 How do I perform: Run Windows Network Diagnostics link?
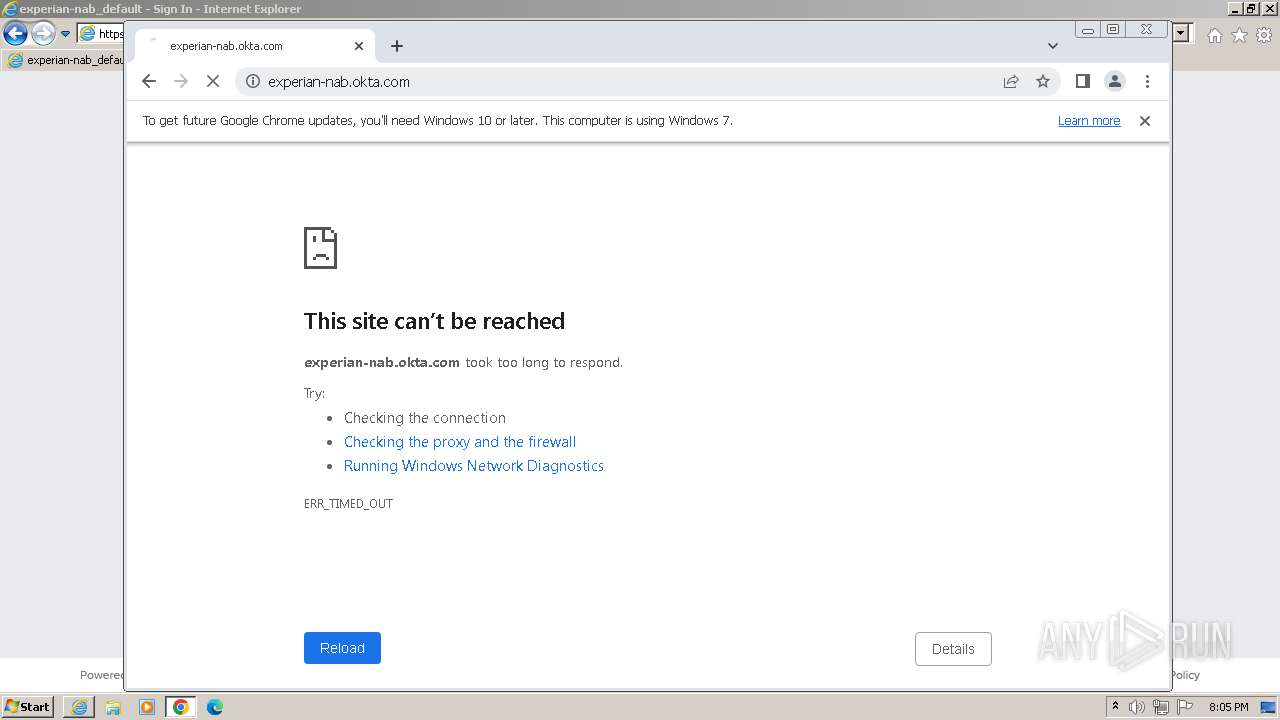tap(474, 466)
